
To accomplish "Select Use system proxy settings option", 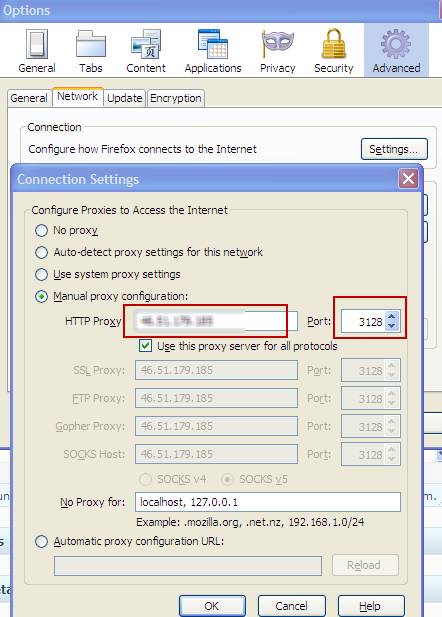I will pos(41,274).
